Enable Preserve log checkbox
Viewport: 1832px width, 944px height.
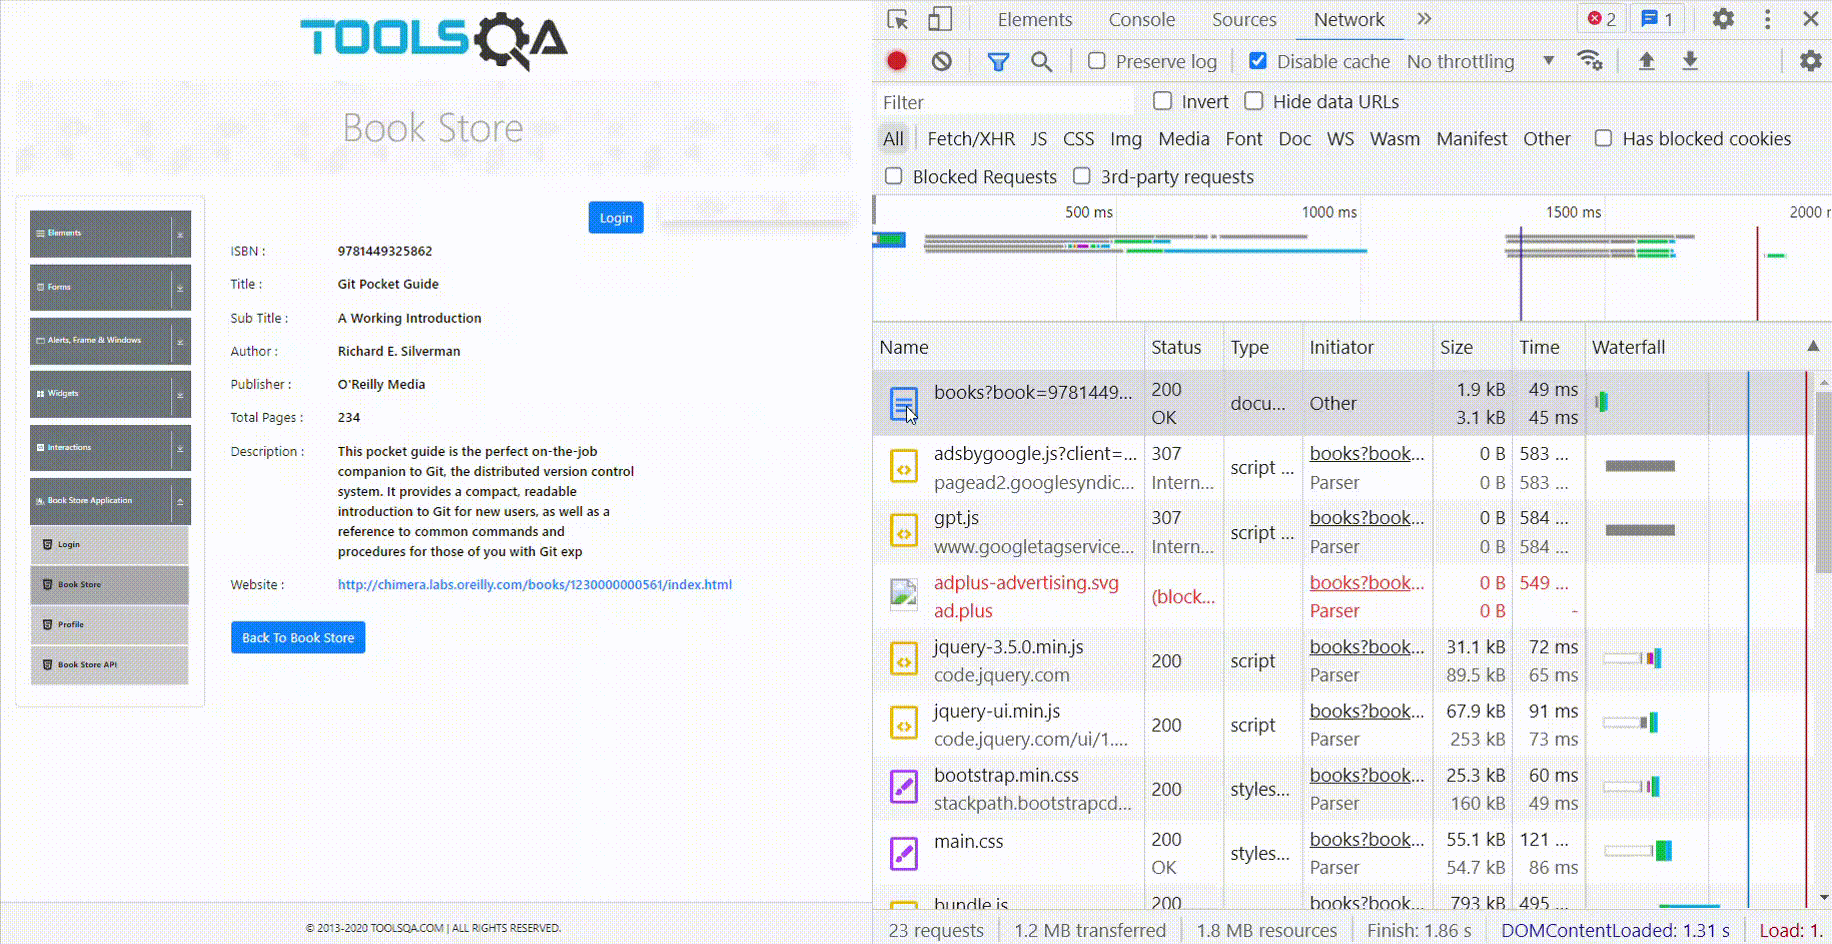[1097, 61]
